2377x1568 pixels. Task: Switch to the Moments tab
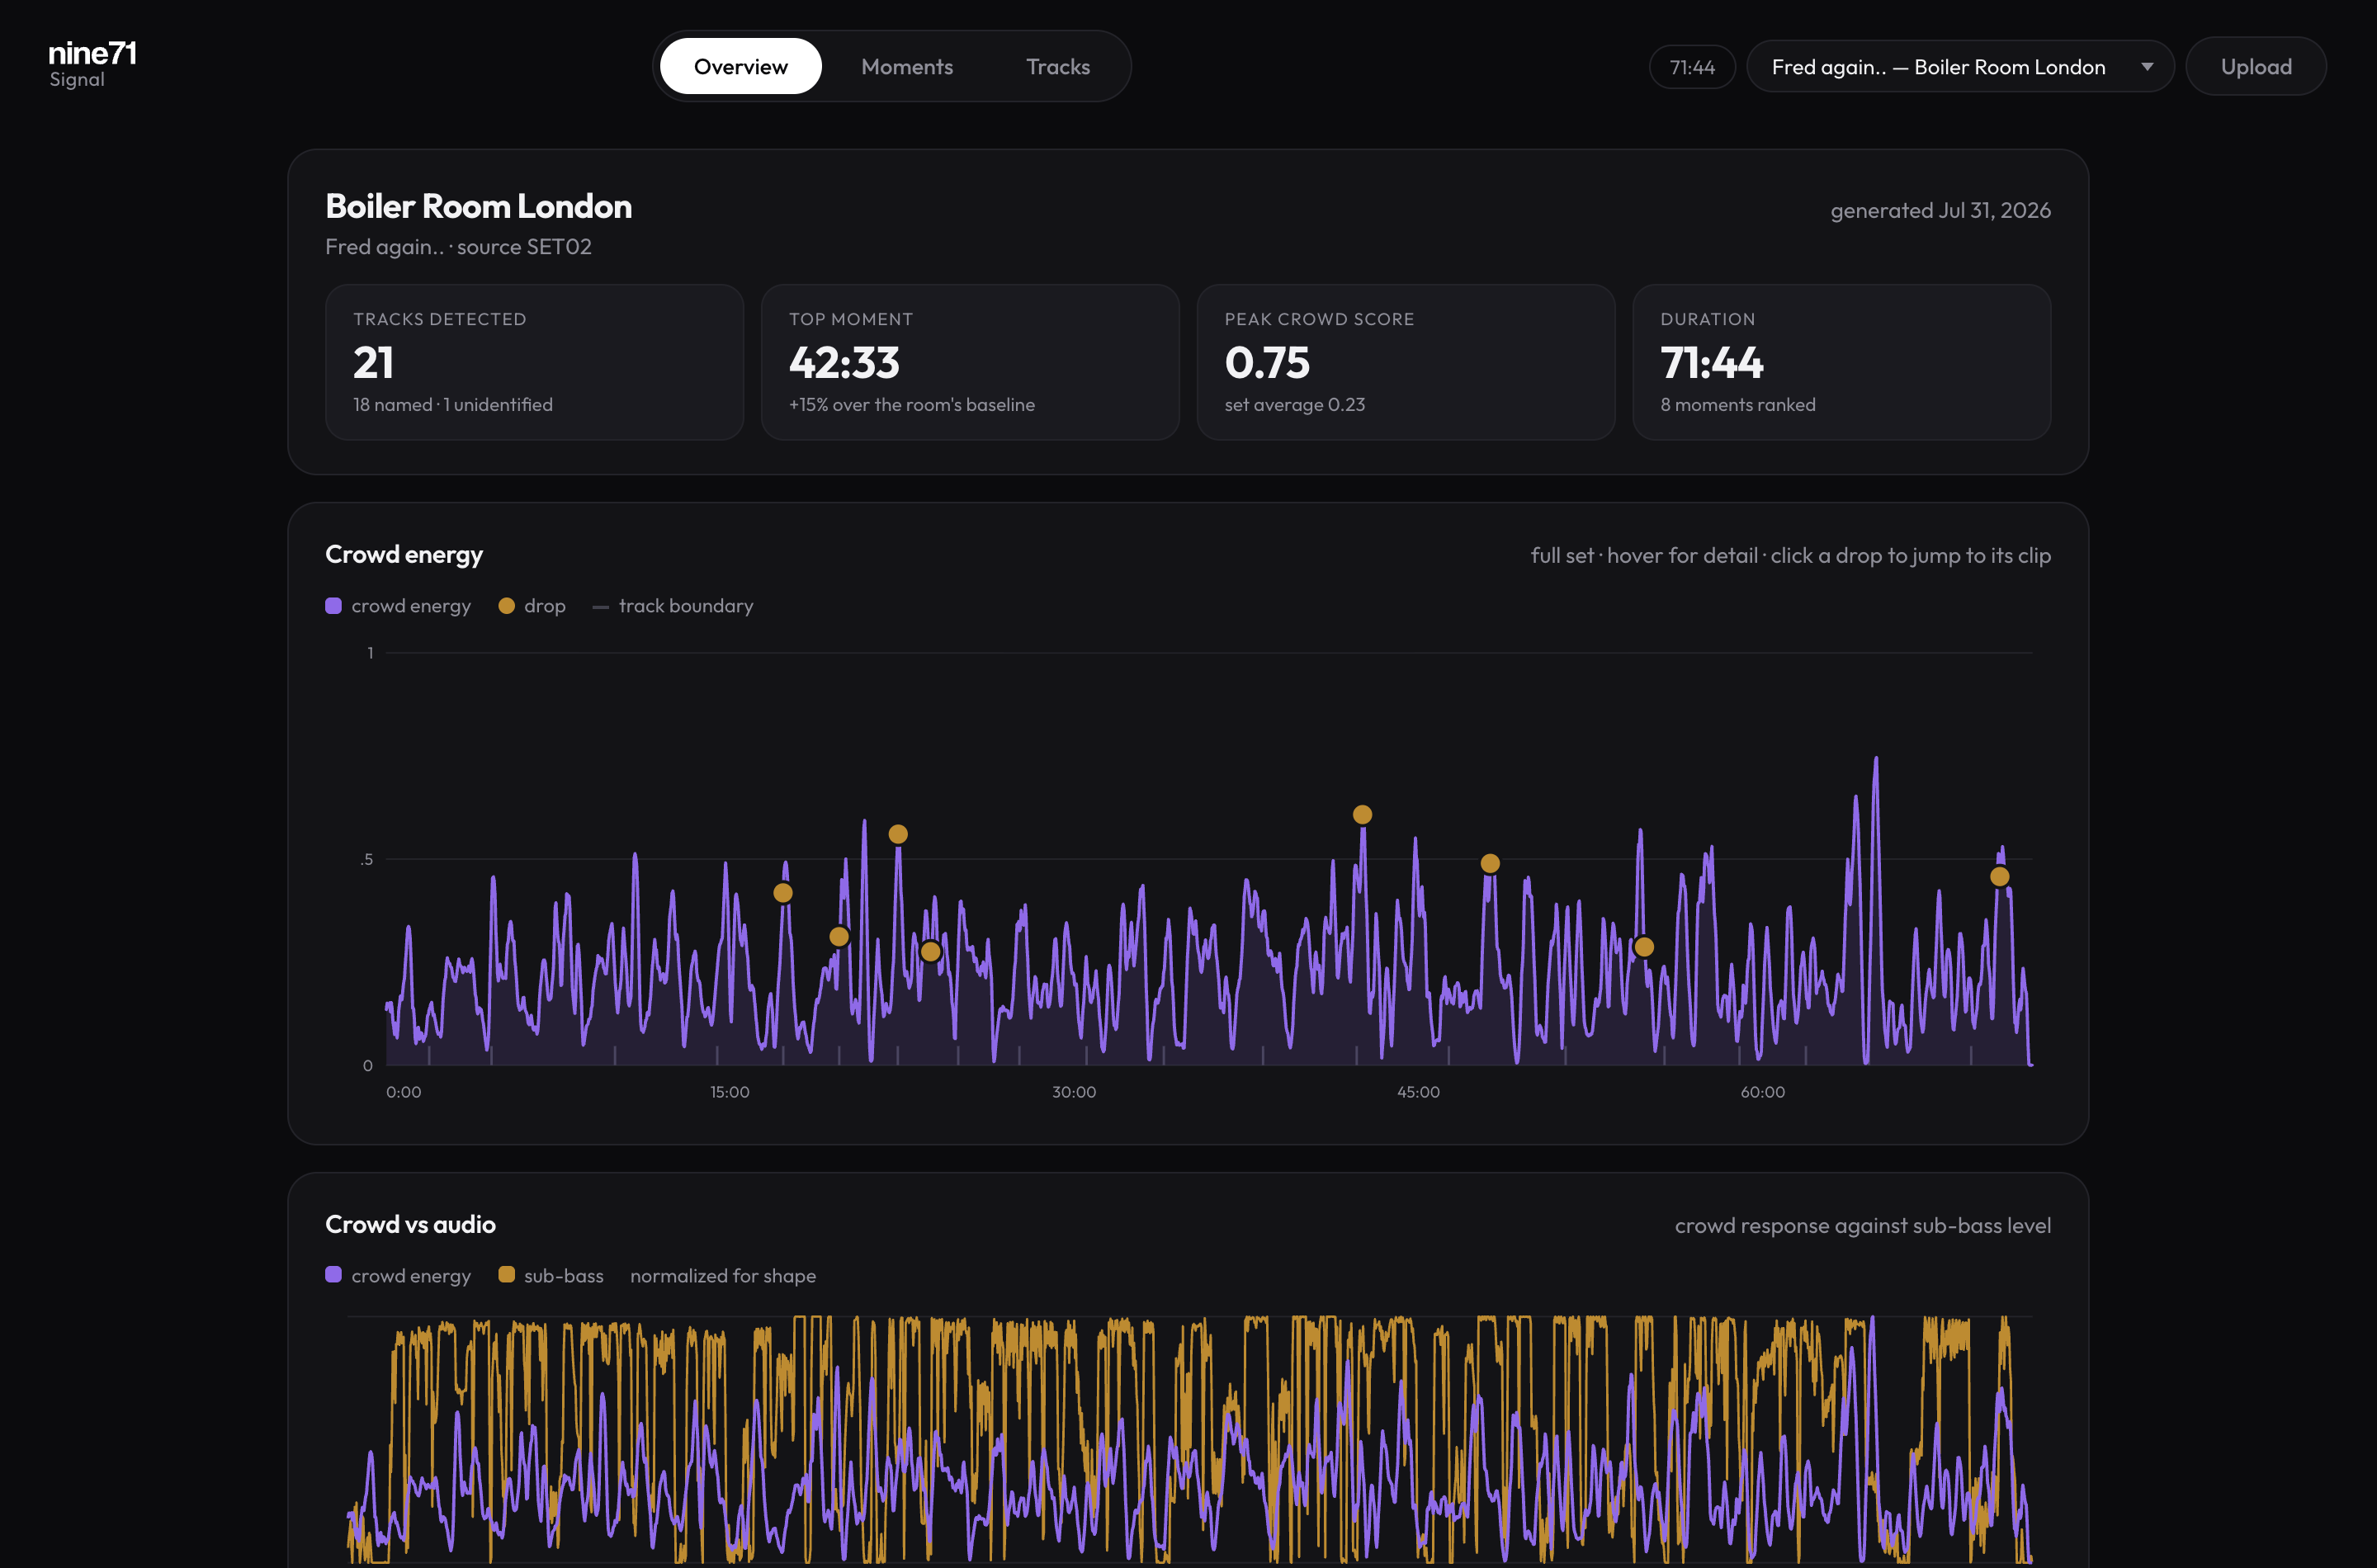coord(907,66)
